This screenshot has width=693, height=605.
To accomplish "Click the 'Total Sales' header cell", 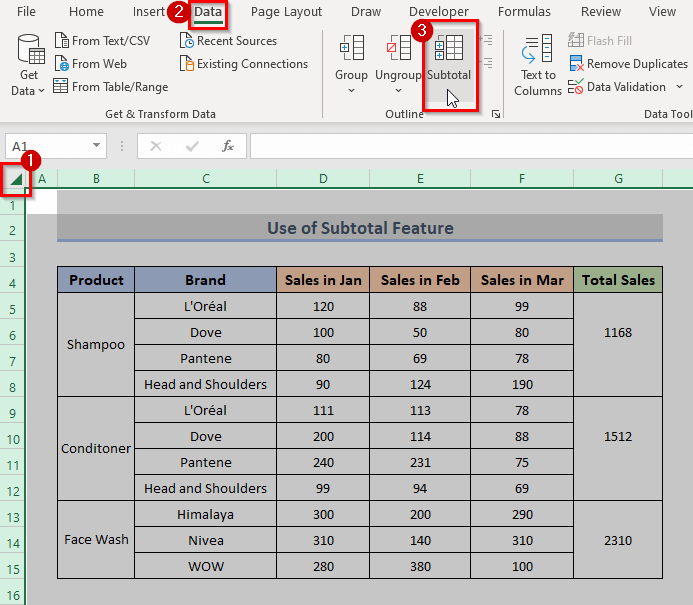I will tap(618, 280).
